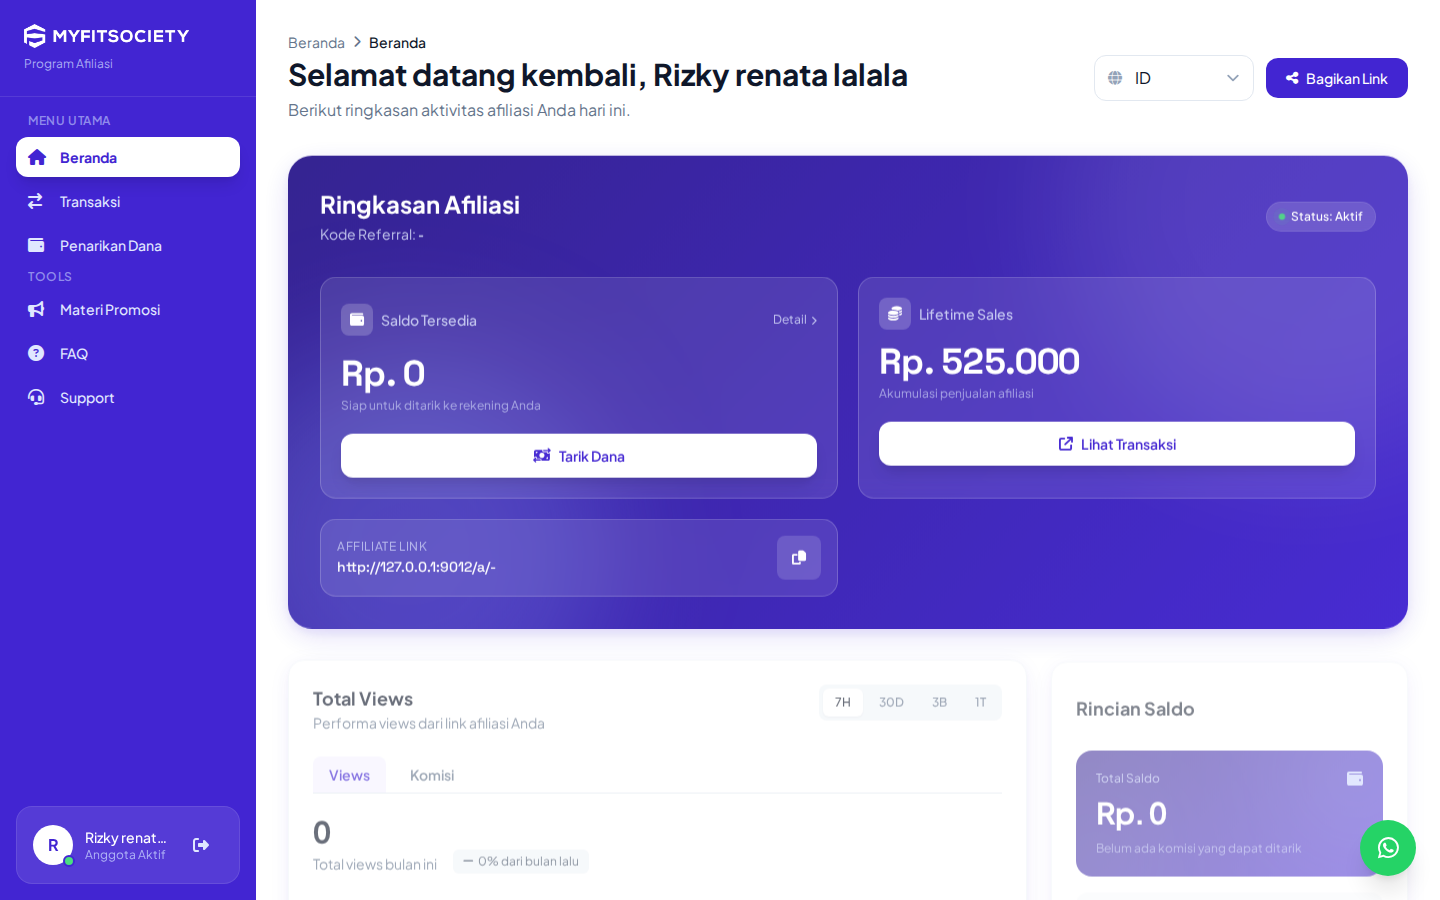
Task: Click the Bagikan Link button
Action: click(1337, 78)
